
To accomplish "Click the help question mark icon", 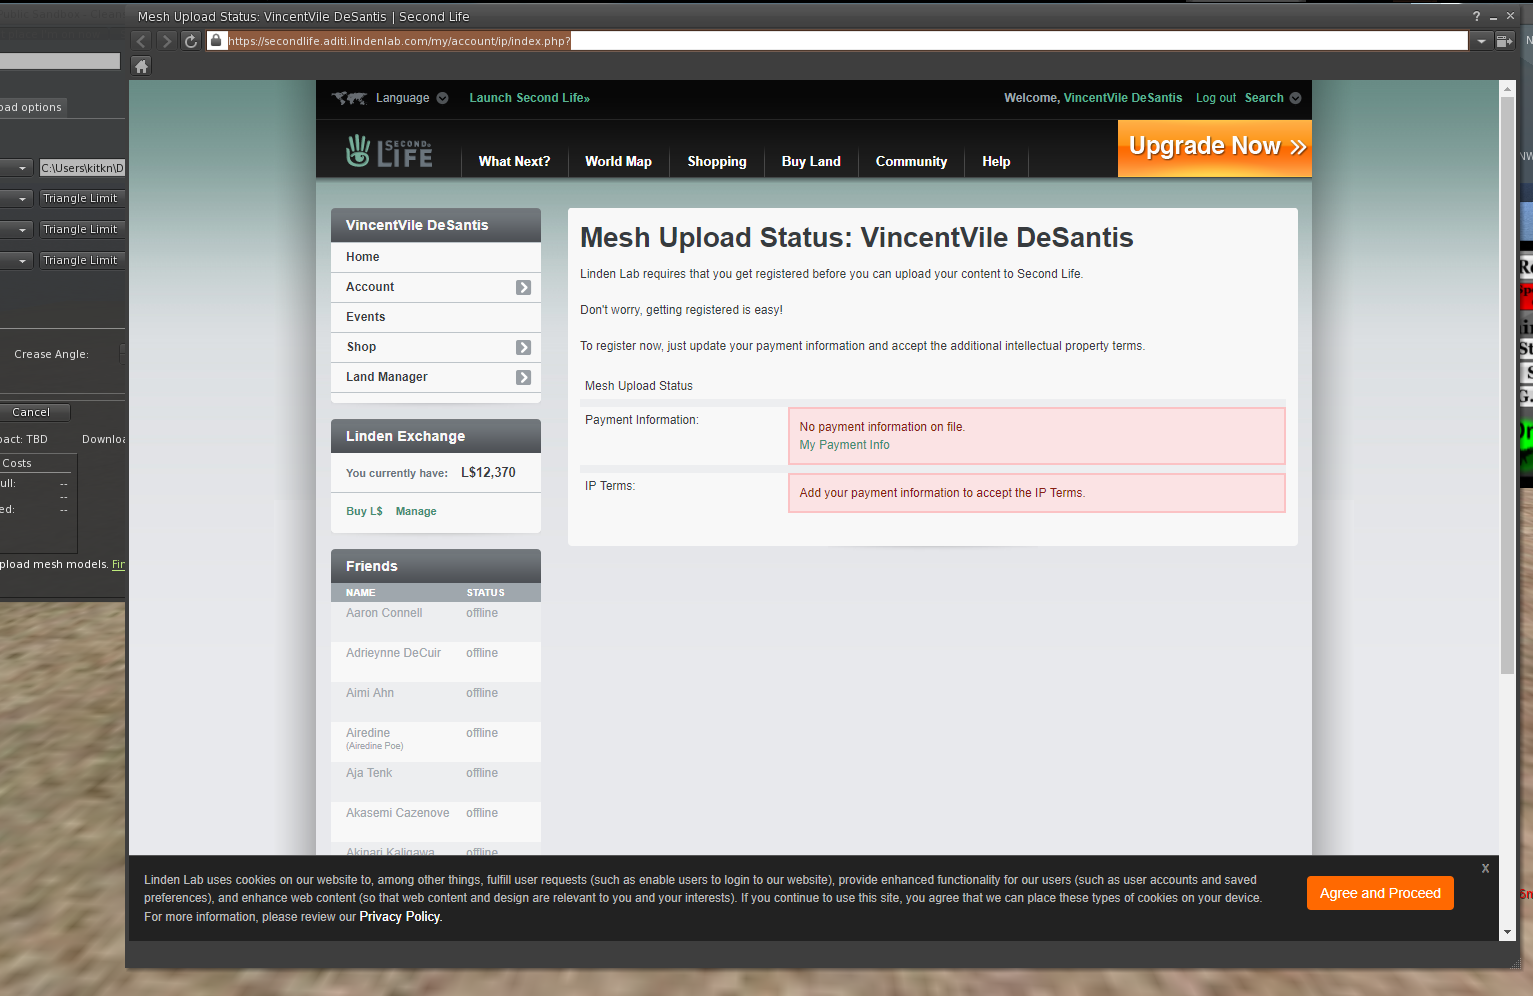I will pyautogui.click(x=1476, y=16).
